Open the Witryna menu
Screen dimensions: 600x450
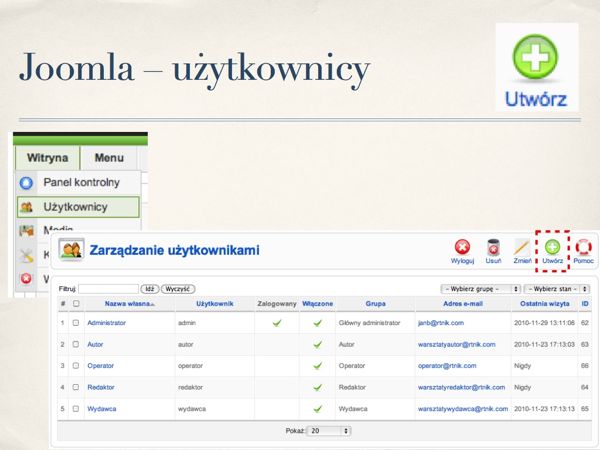(47, 158)
